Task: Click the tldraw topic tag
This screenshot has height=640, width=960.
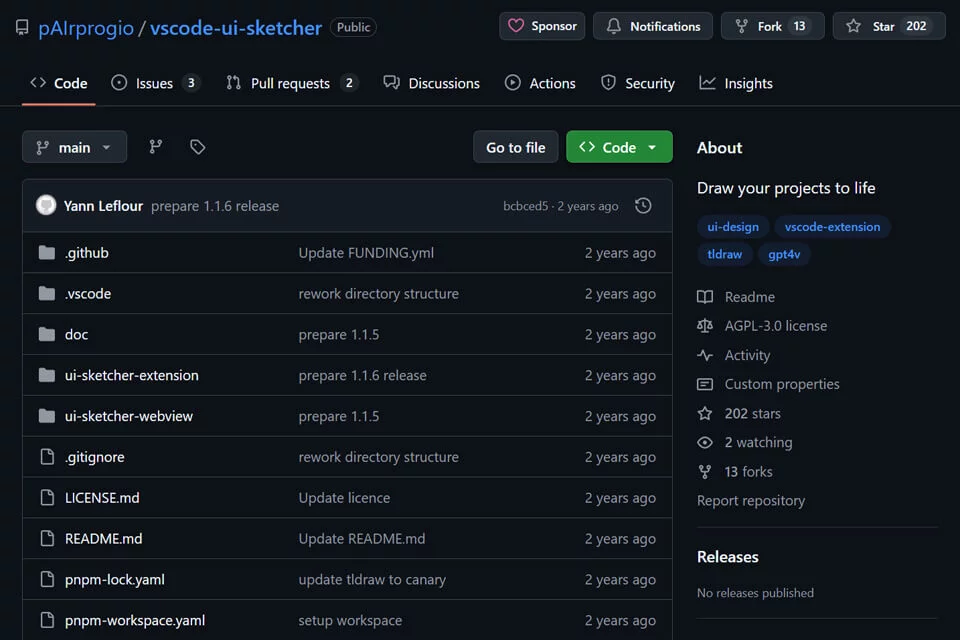Action: click(724, 254)
